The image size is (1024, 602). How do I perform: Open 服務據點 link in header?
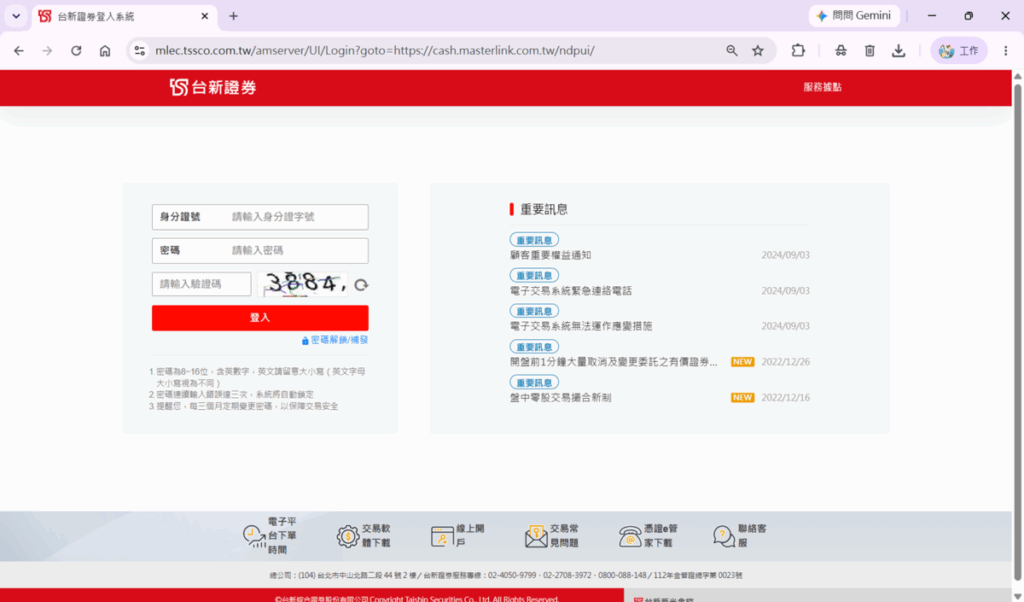pyautogui.click(x=822, y=87)
